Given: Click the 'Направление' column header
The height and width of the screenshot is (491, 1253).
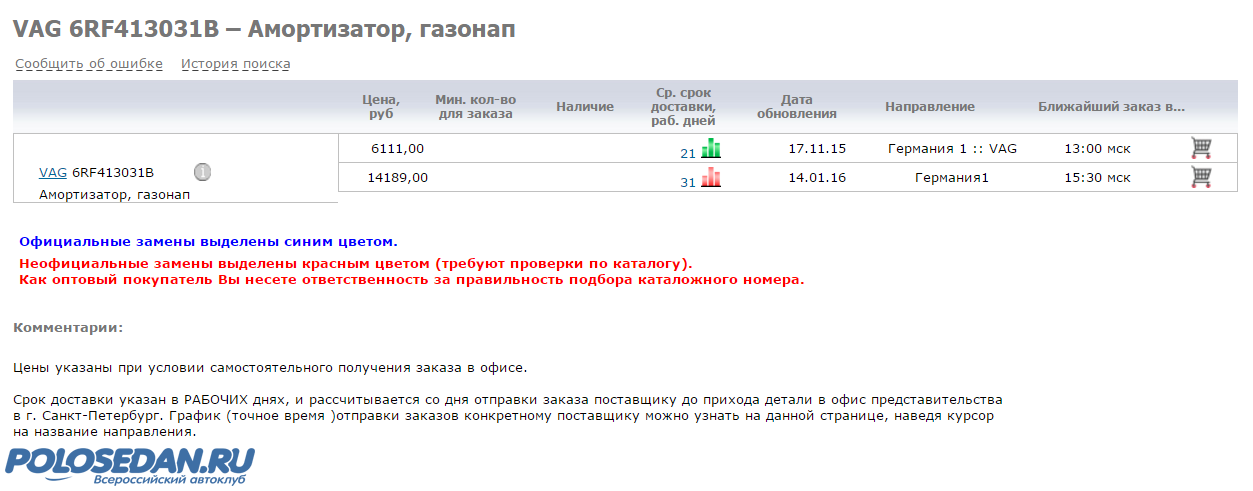Looking at the screenshot, I should 929,106.
